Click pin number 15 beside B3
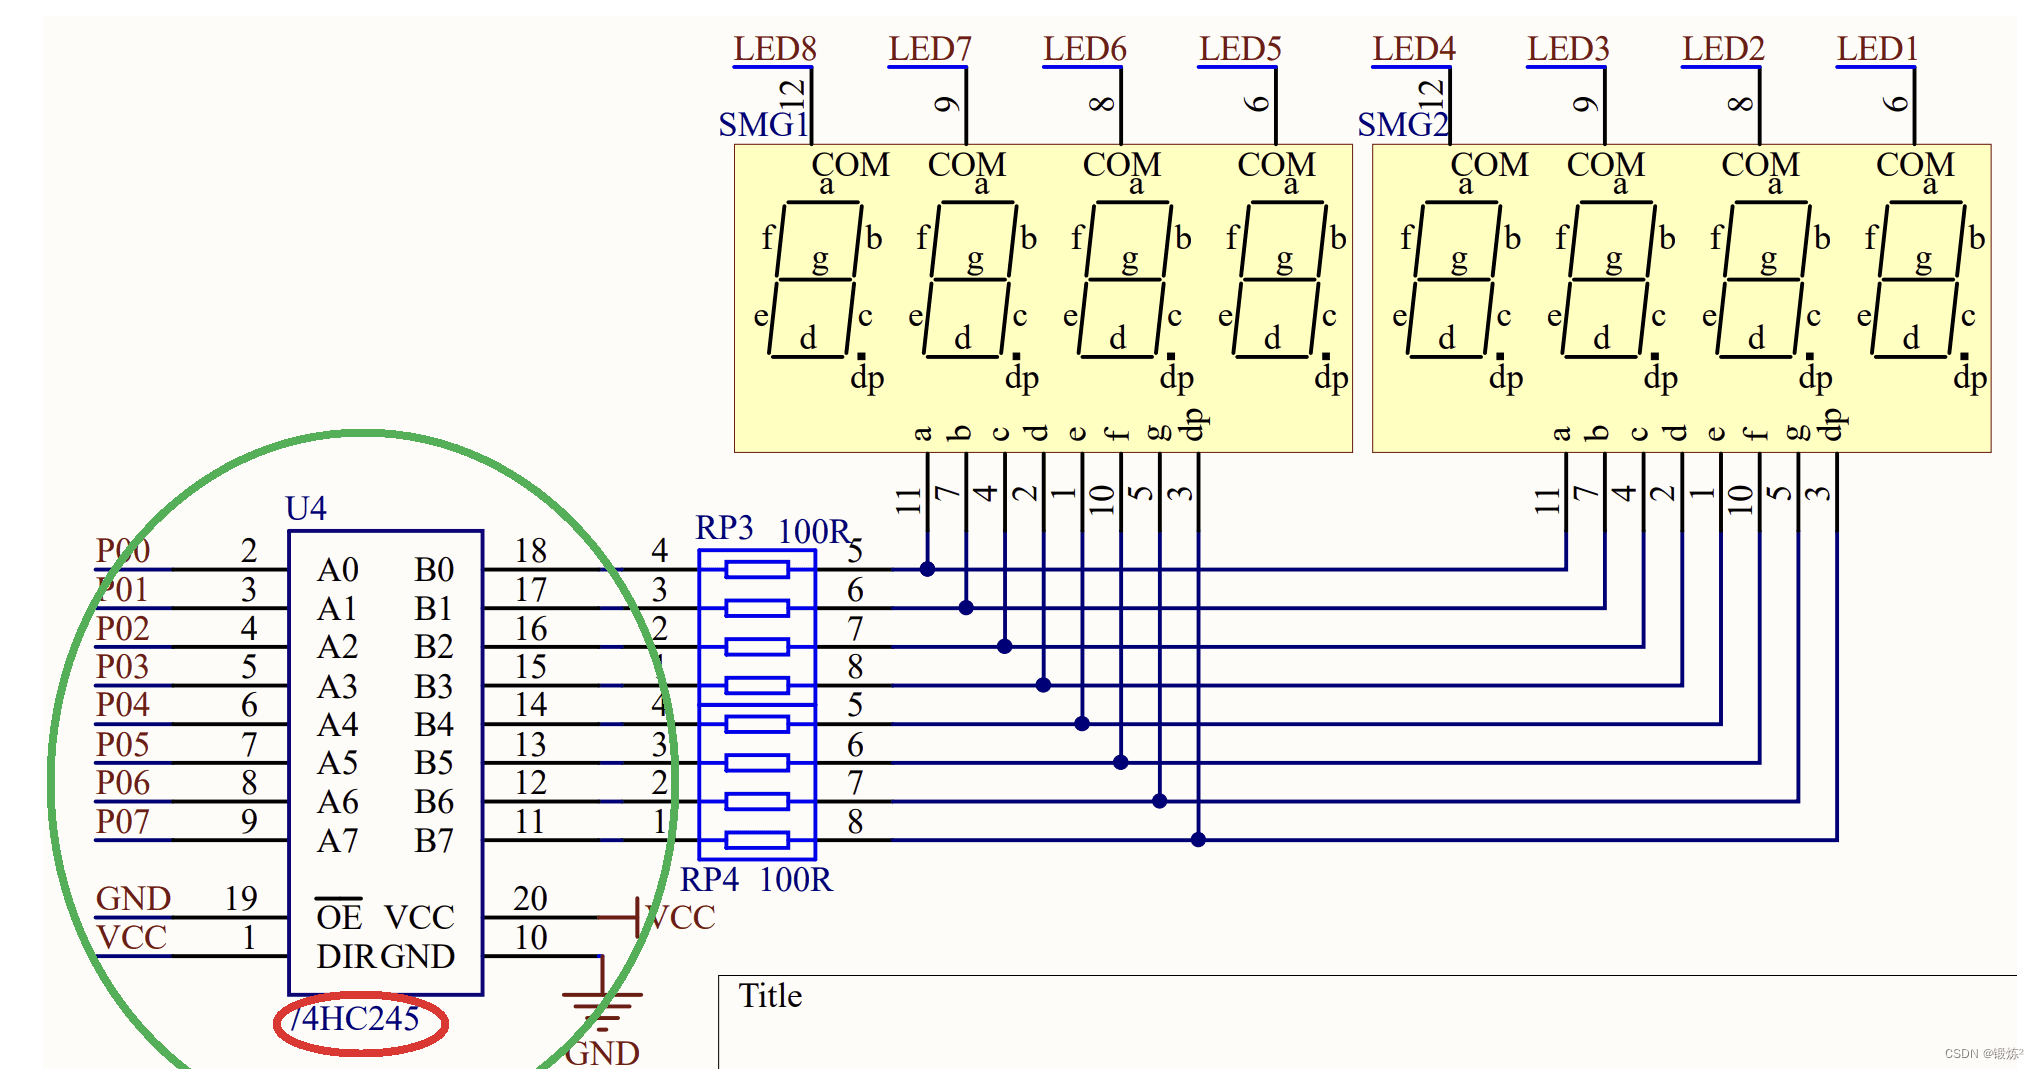 (530, 666)
